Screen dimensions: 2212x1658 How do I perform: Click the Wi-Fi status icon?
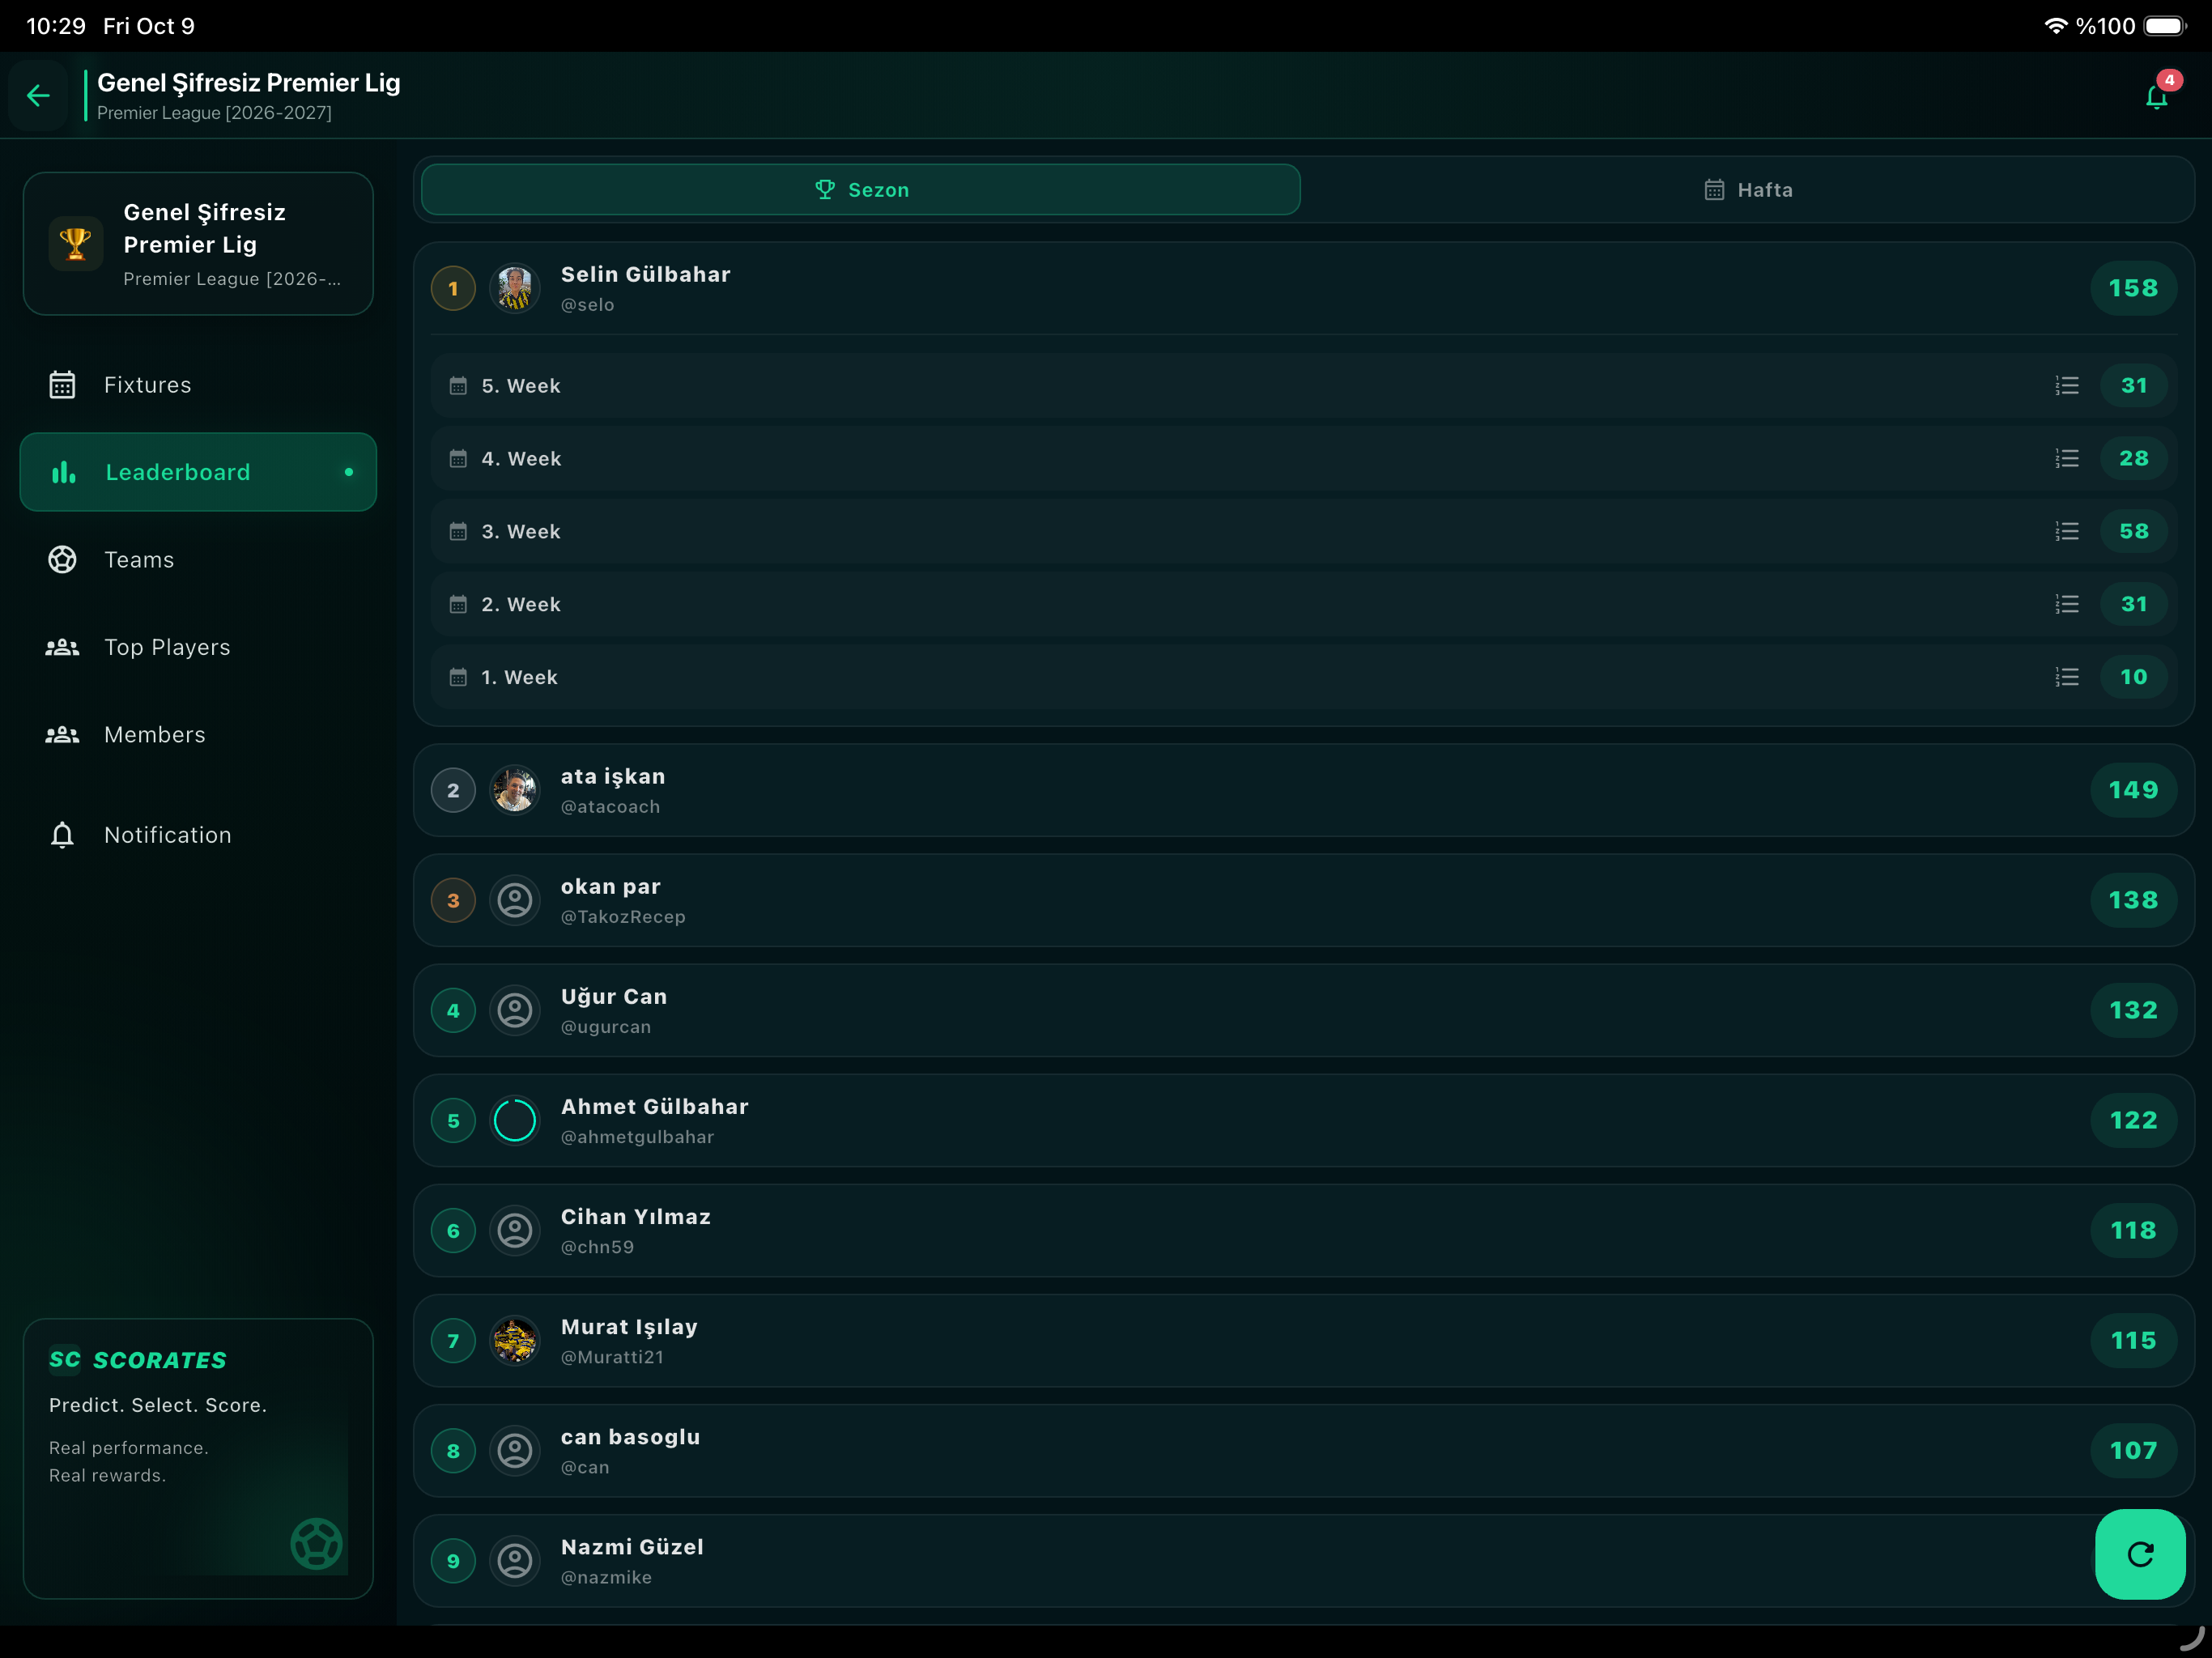point(2055,26)
